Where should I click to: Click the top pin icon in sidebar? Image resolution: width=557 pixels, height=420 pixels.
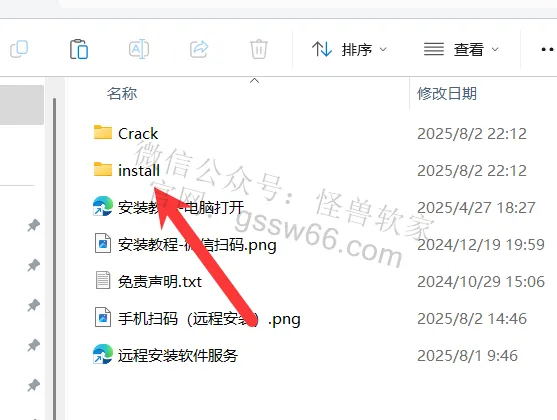[x=34, y=225]
